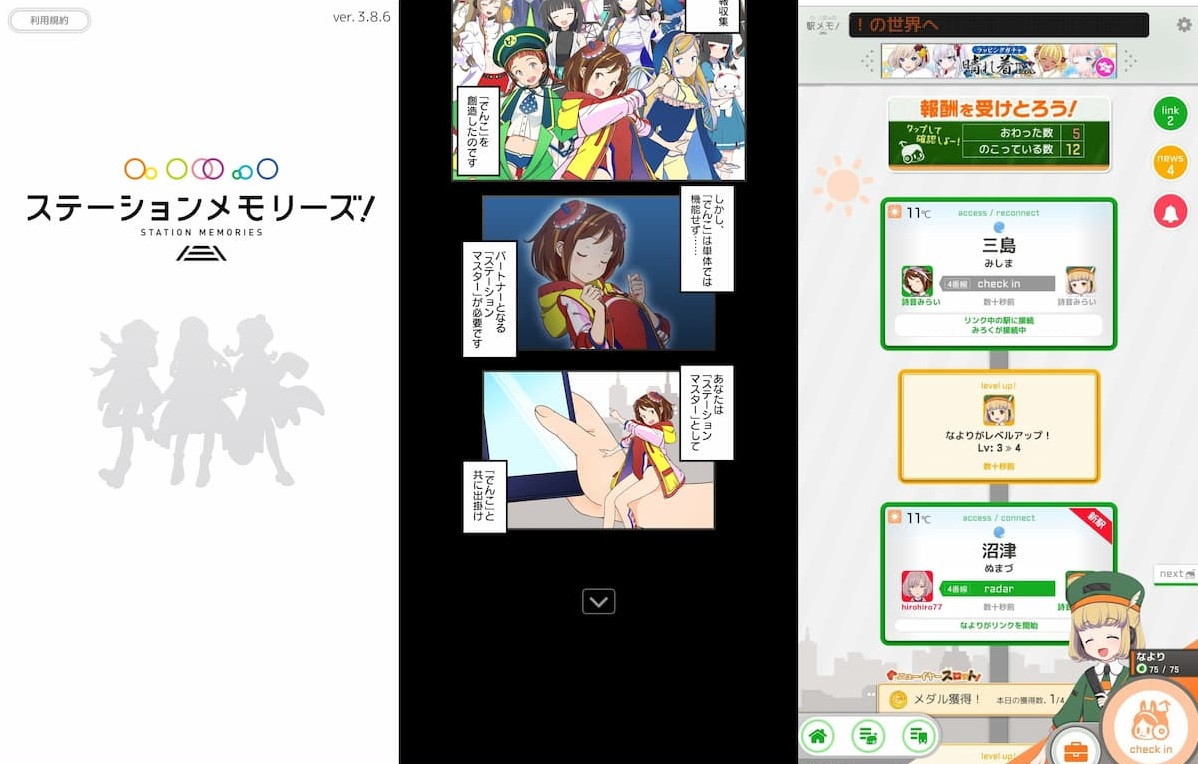Tap the なより avatar in level up card
The image size is (1198, 764).
(999, 410)
